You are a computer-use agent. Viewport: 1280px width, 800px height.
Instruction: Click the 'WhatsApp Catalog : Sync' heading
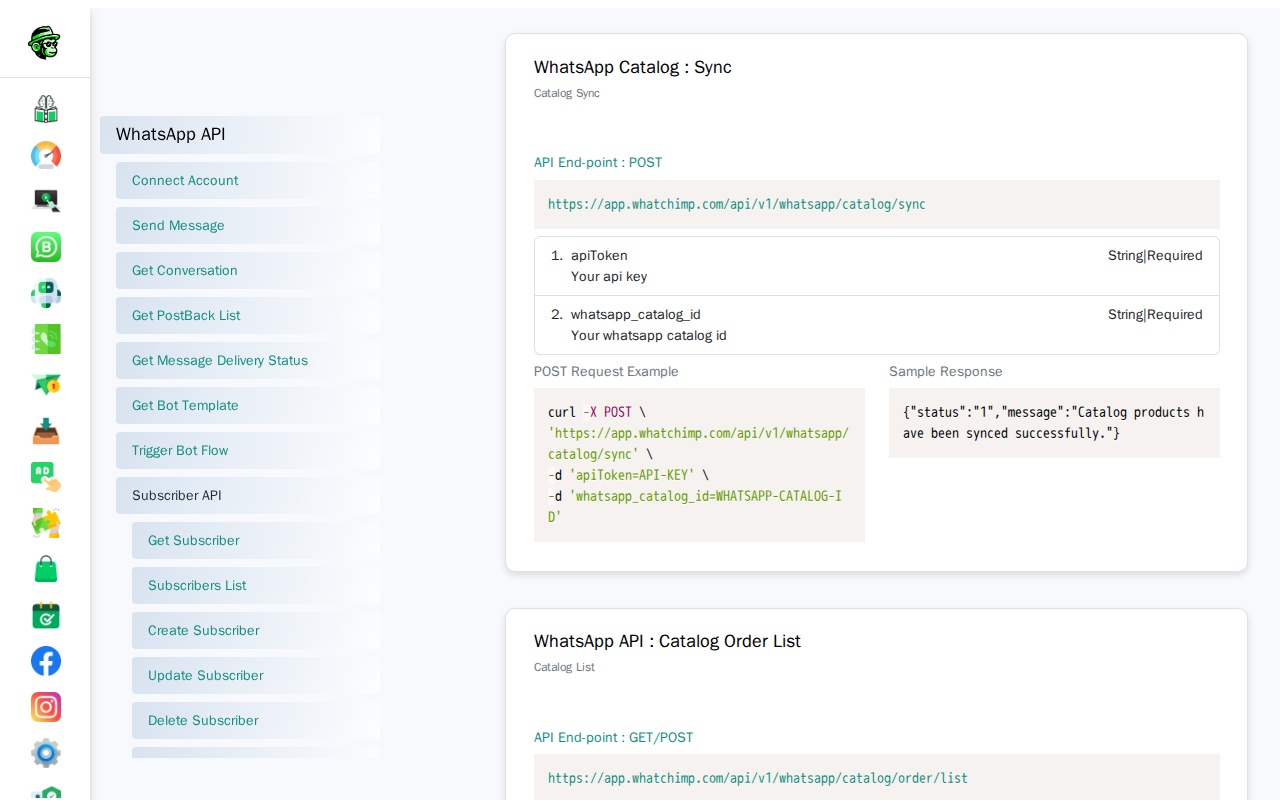point(633,68)
